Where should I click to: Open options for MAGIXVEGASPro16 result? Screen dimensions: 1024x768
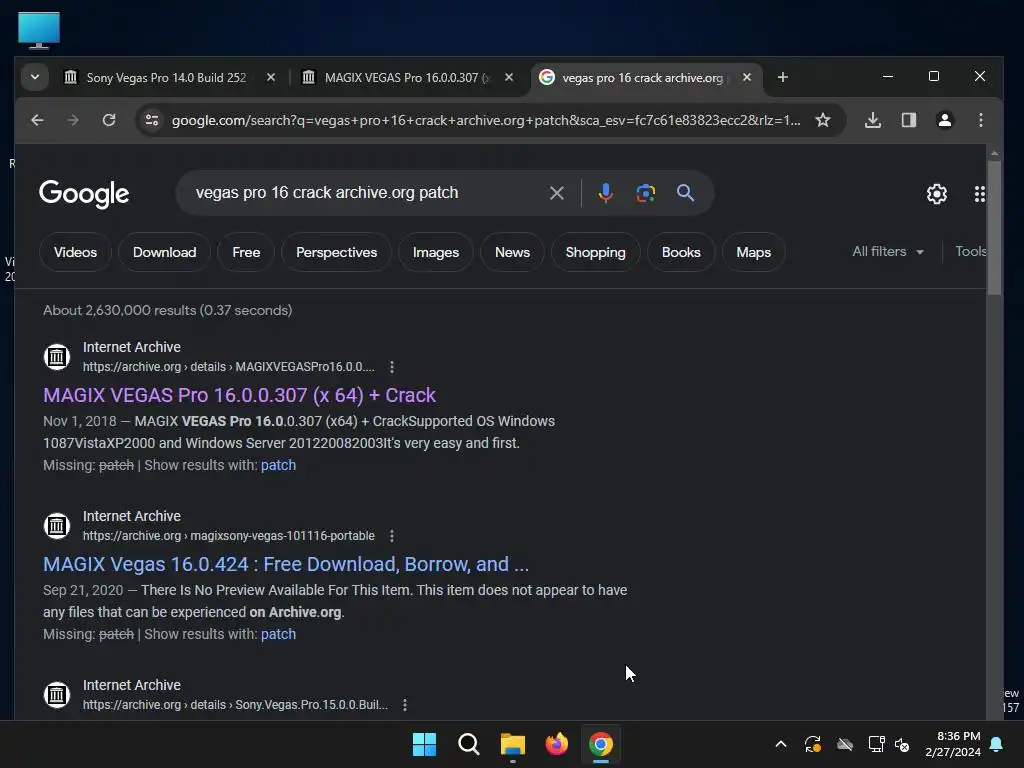pyautogui.click(x=392, y=367)
